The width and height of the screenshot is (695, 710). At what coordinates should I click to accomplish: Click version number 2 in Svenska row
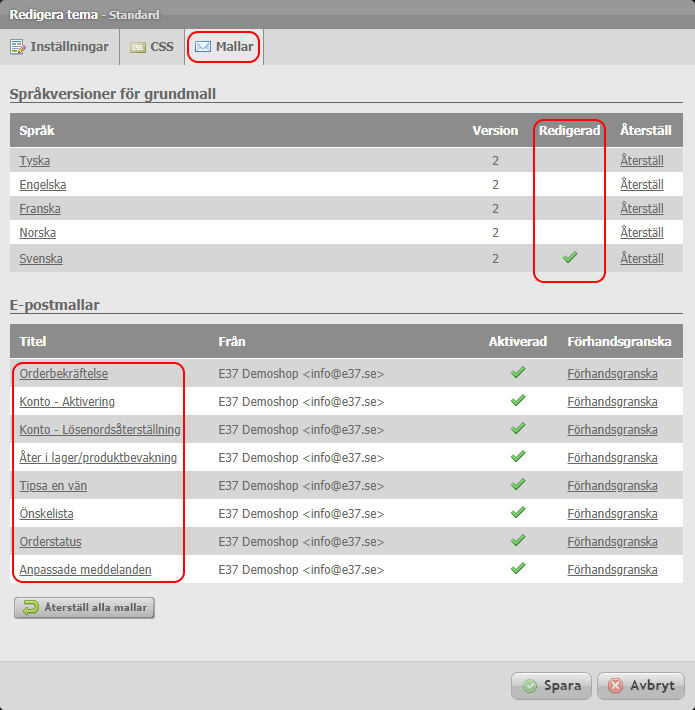click(x=495, y=259)
